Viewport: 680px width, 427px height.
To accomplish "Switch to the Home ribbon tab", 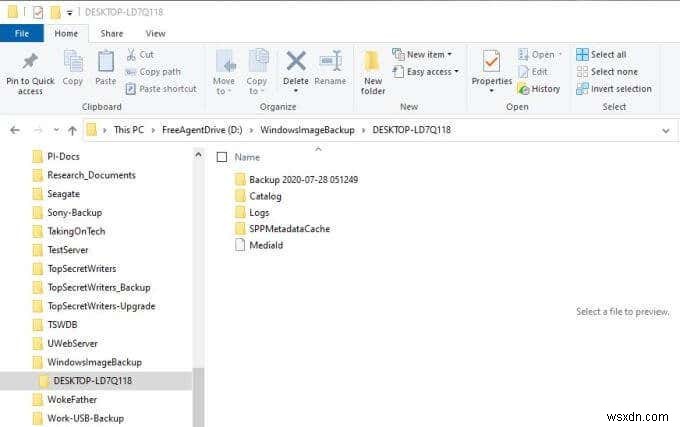I will click(66, 33).
